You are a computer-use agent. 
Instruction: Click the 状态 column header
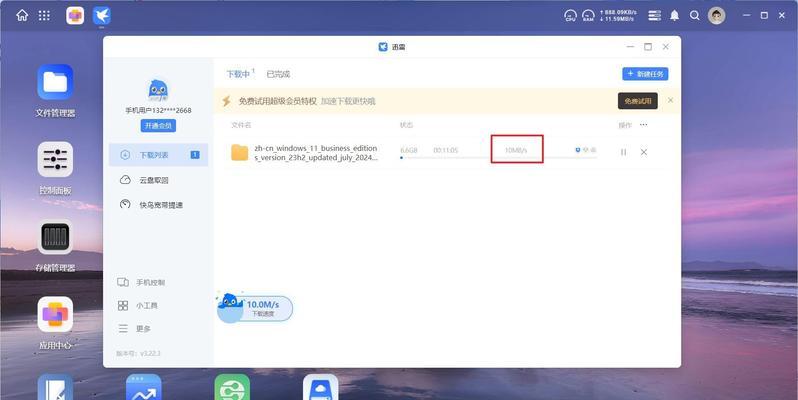406,125
